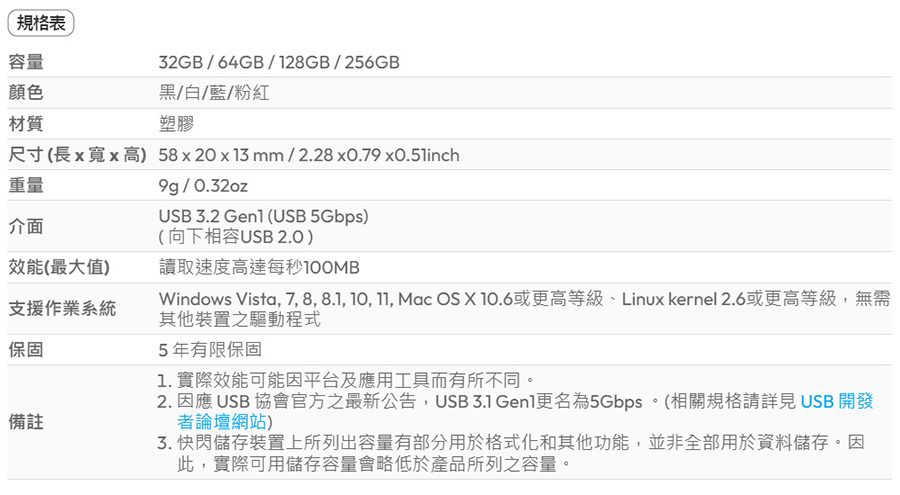Click the 尺寸 (長 x 寬 x 高) label
The height and width of the screenshot is (495, 900).
pyautogui.click(x=77, y=155)
